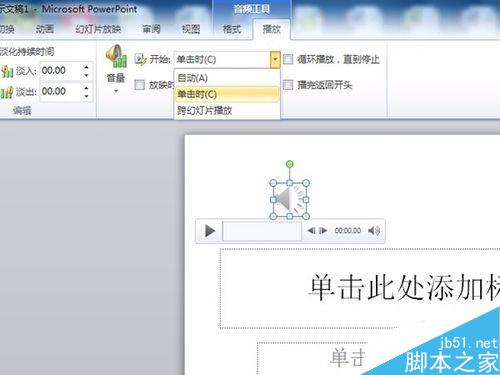Click the 淡入 fade-in time field
This screenshot has height=375, width=500.
point(60,71)
